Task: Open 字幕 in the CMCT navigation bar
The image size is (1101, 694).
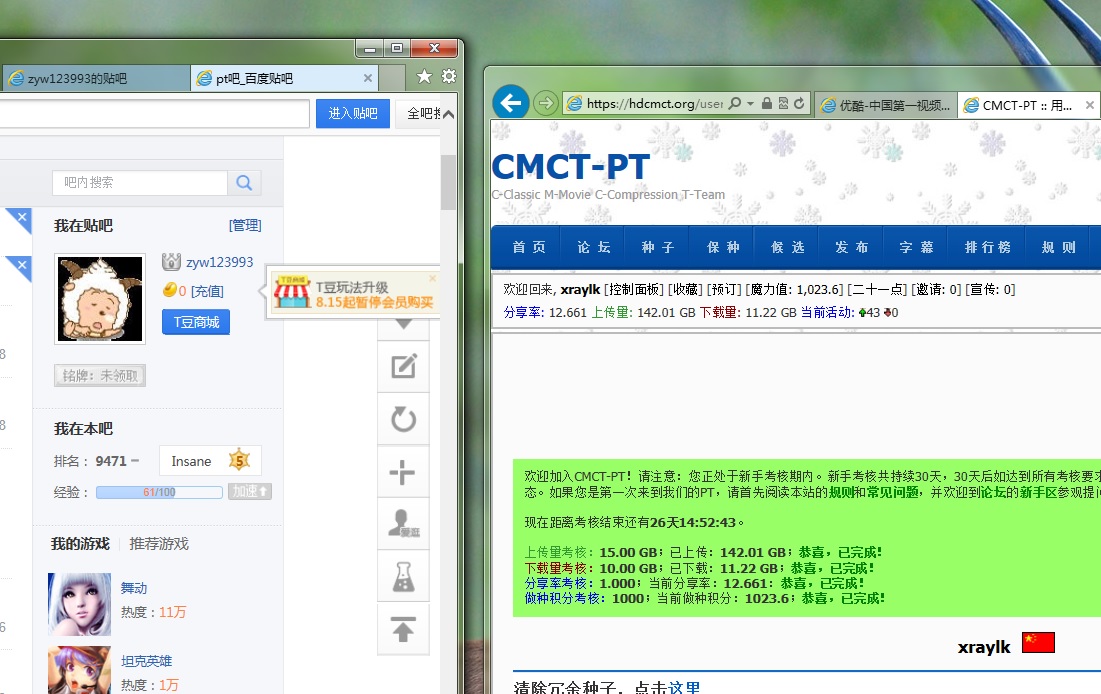Action: [x=916, y=247]
